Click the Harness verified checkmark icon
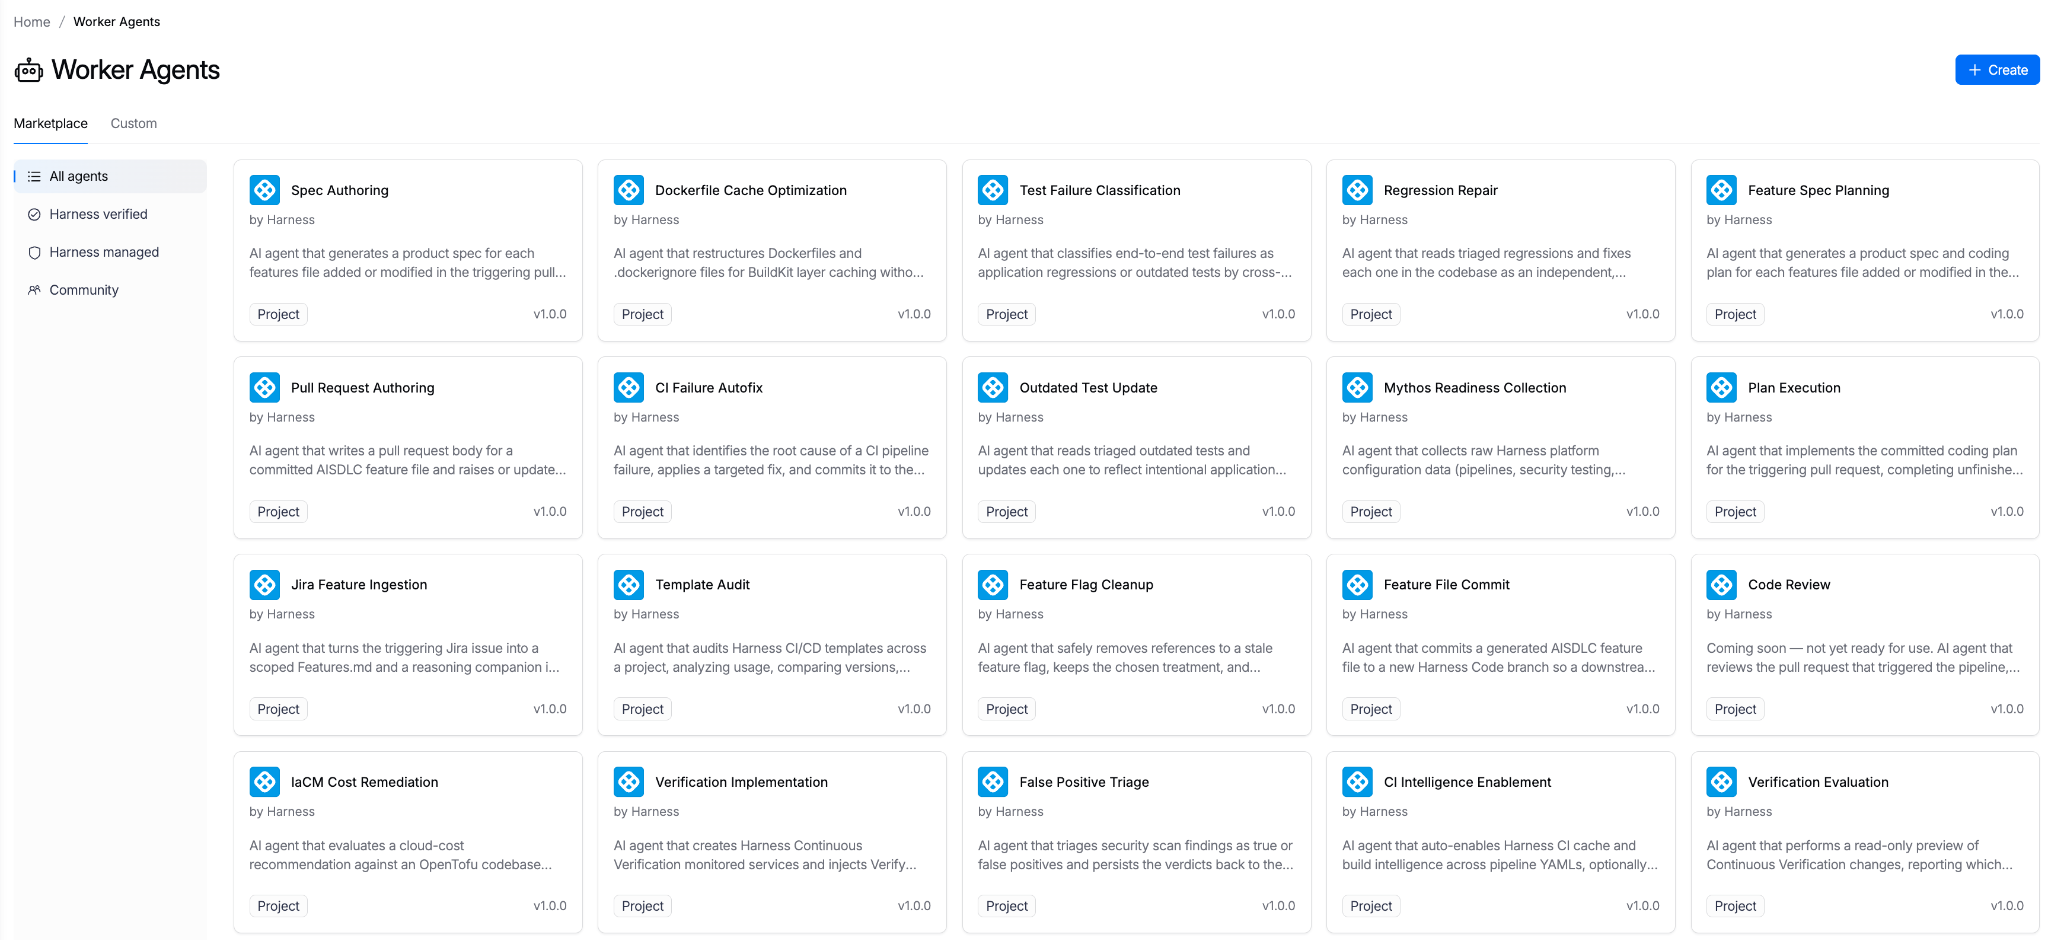The image size is (2048, 940). coord(34,214)
